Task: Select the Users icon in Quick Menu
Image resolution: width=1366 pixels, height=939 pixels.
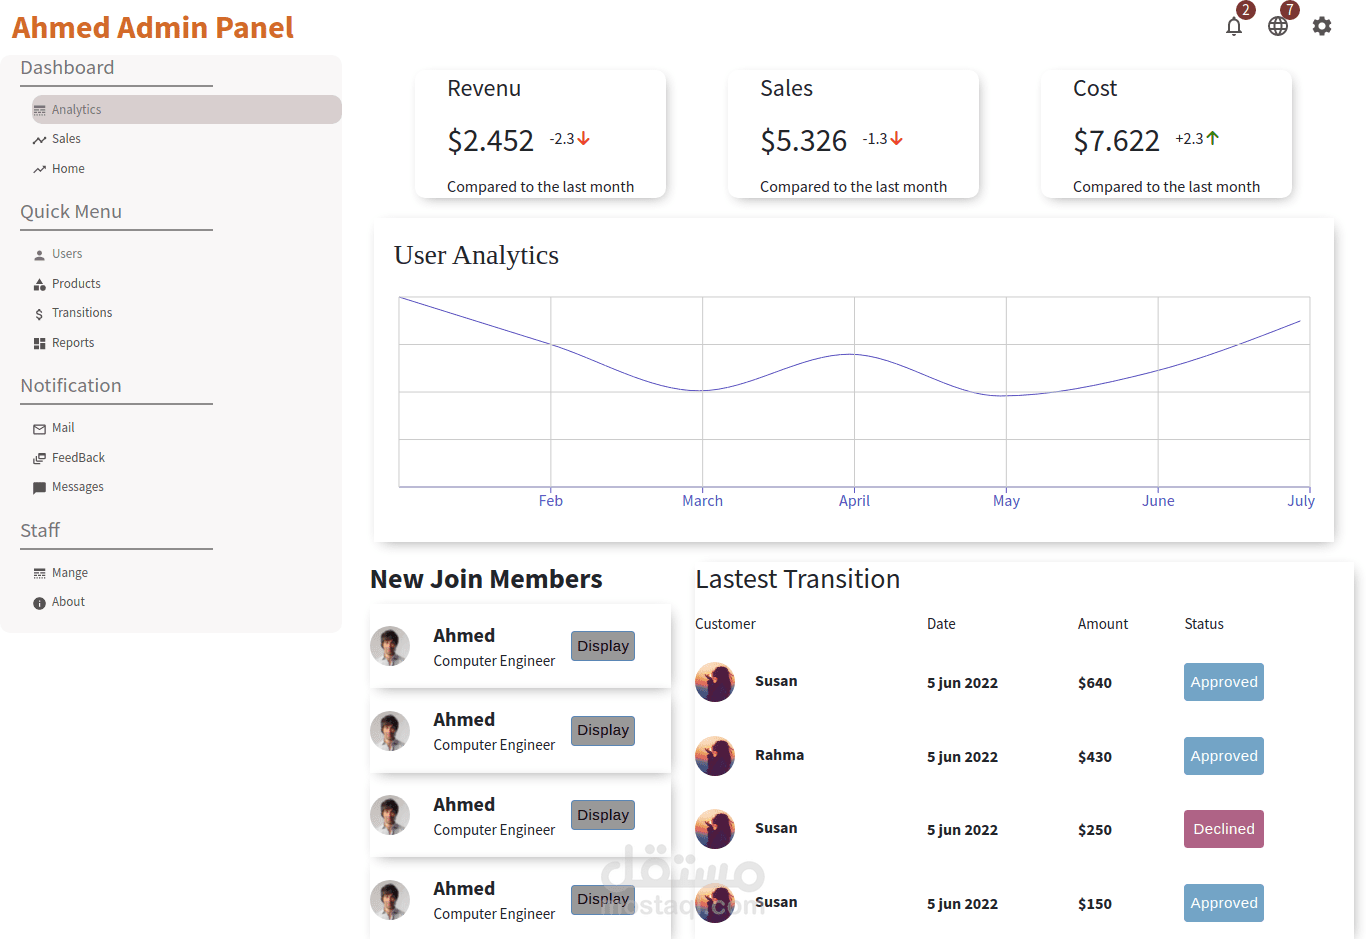Action: (x=38, y=253)
